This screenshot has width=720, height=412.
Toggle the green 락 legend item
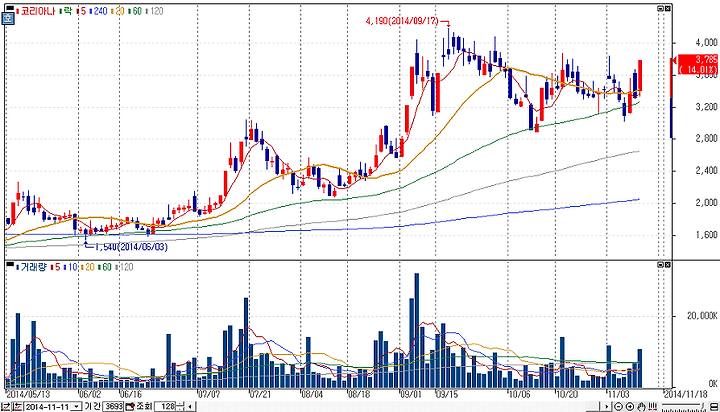pyautogui.click(x=66, y=11)
